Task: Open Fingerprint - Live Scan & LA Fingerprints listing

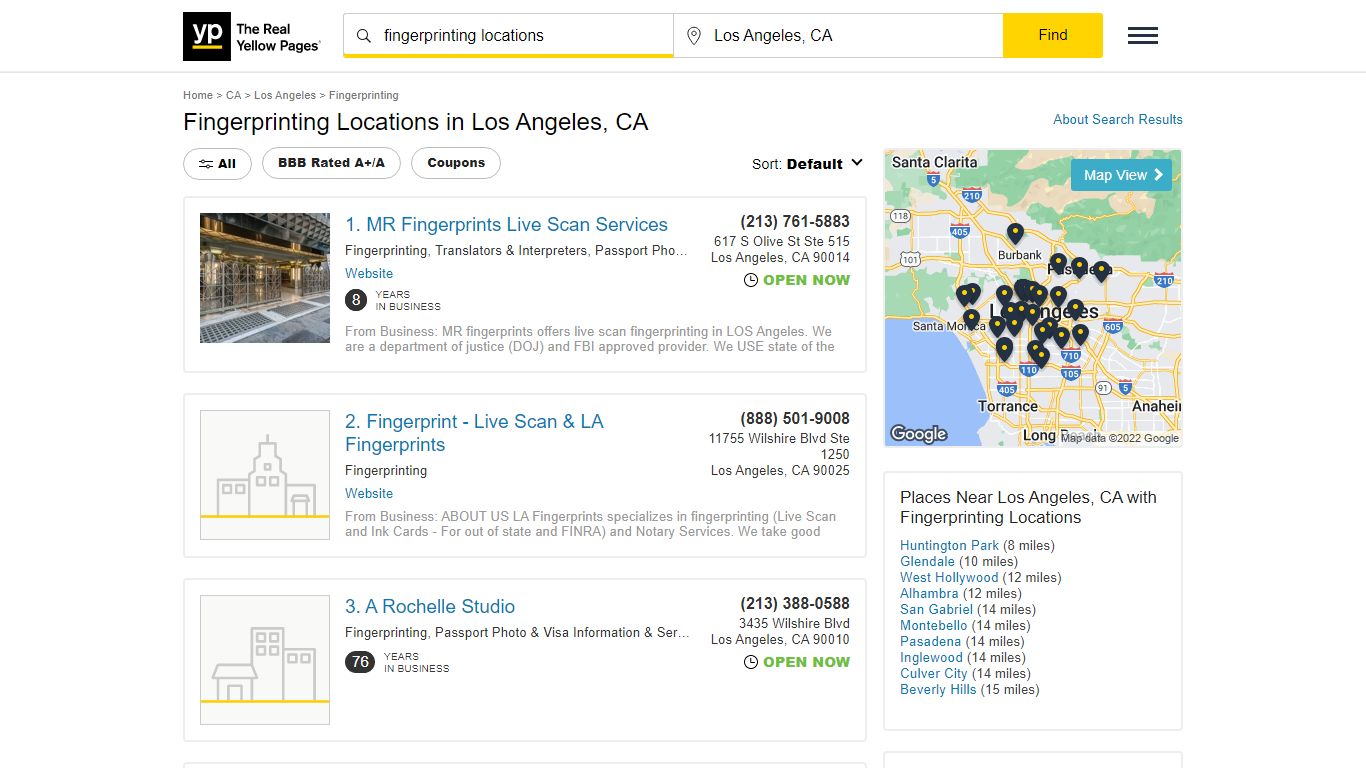Action: pos(474,433)
